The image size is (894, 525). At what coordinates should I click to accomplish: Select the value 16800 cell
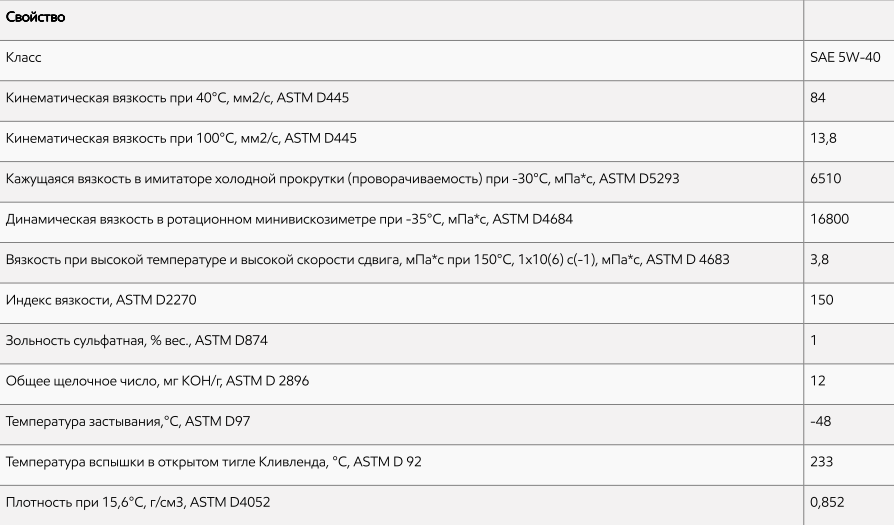tap(829, 219)
